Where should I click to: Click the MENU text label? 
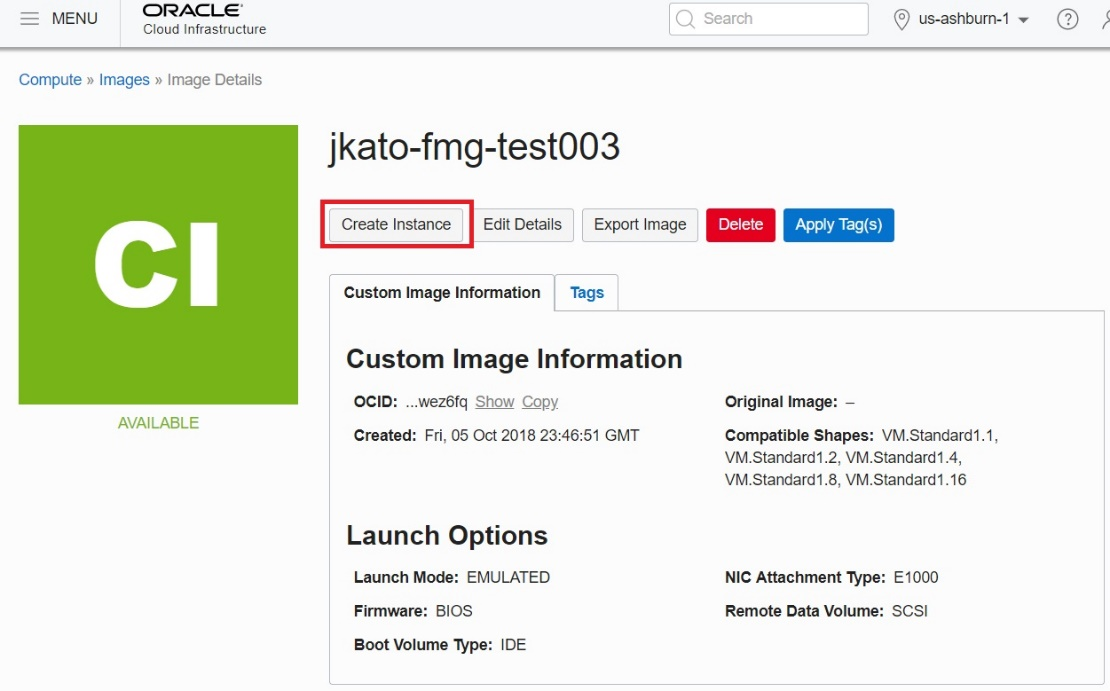click(75, 19)
